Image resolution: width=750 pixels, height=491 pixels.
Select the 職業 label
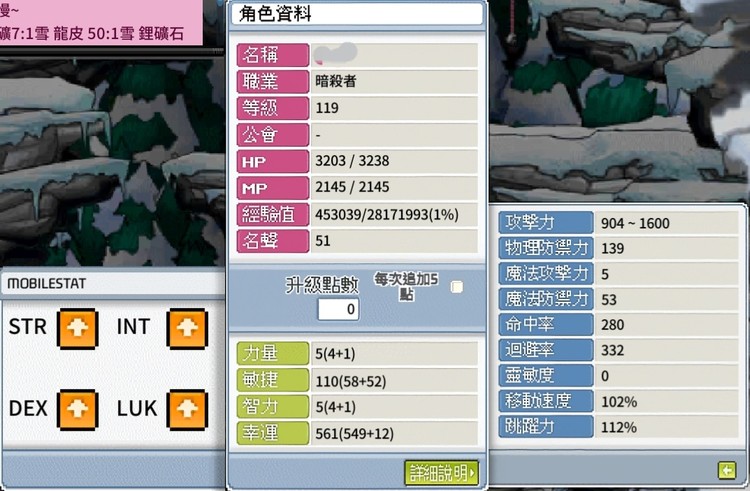tap(273, 82)
